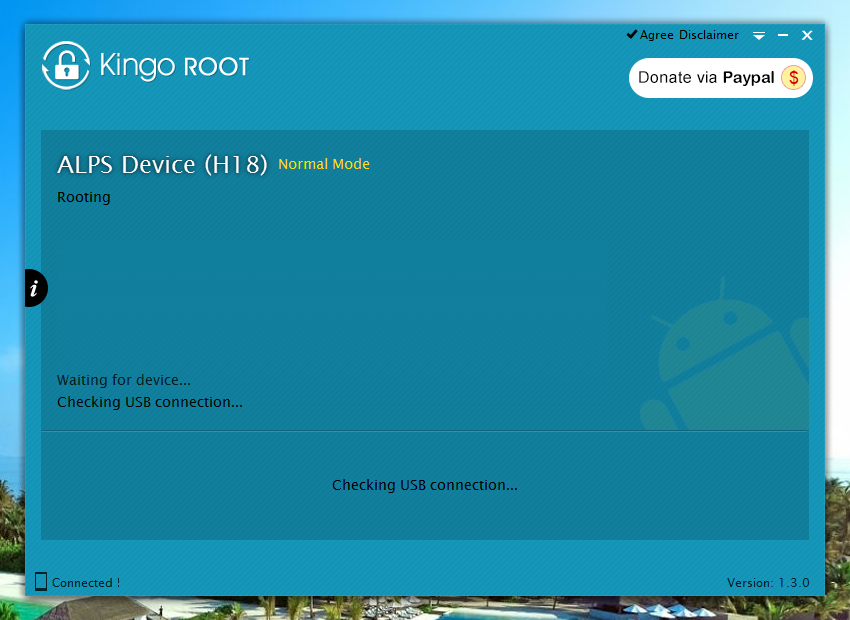This screenshot has height=620, width=850.
Task: Select the 'ALPS Device (H18)' heading
Action: tap(162, 165)
